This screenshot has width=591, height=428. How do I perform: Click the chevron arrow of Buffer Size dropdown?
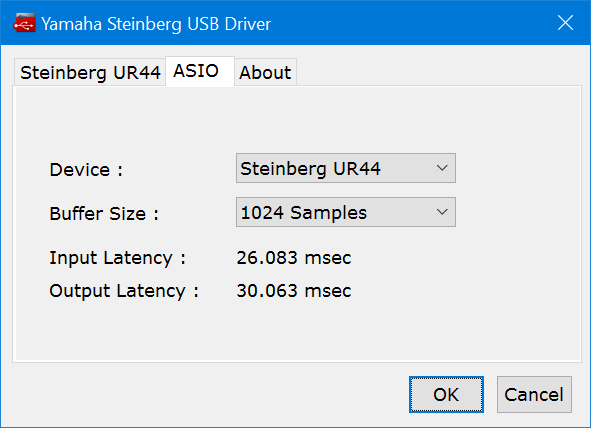[x=442, y=212]
